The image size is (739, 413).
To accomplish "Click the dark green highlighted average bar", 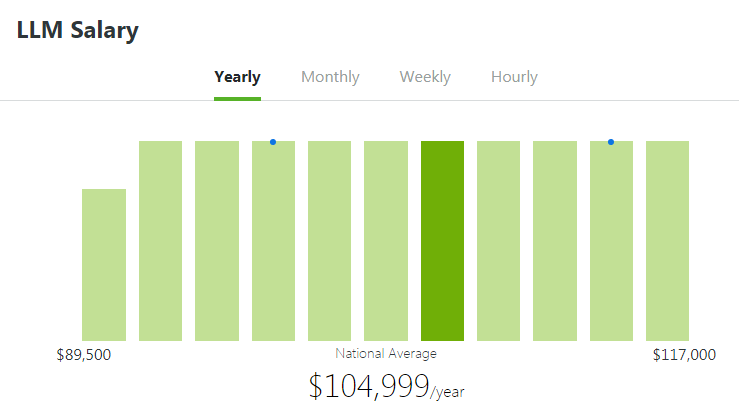I will point(442,240).
